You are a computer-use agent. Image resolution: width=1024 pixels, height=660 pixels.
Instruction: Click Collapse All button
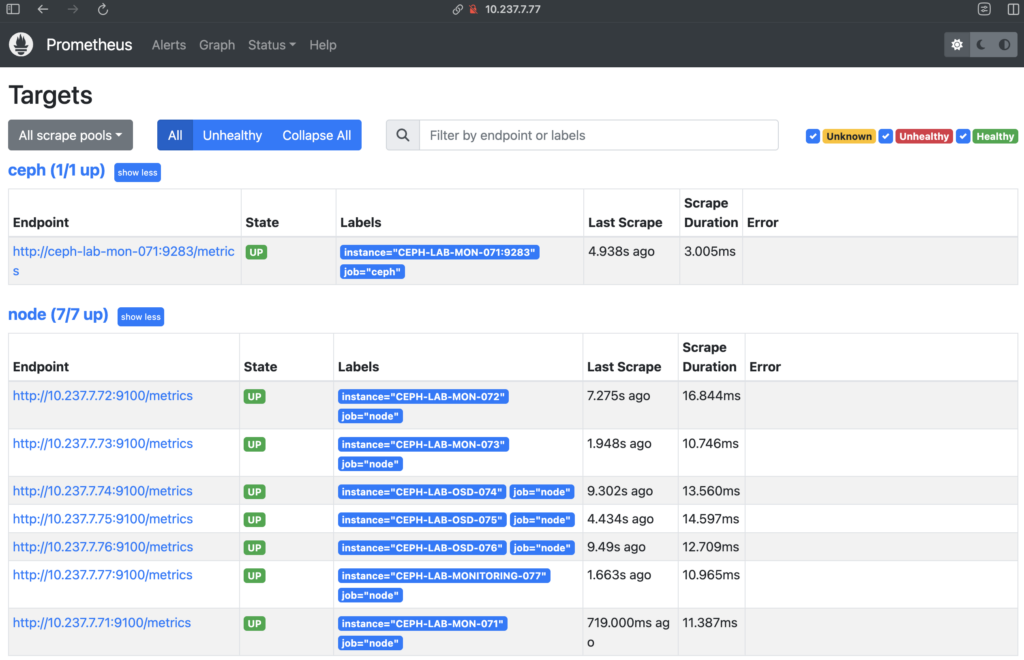tap(317, 135)
